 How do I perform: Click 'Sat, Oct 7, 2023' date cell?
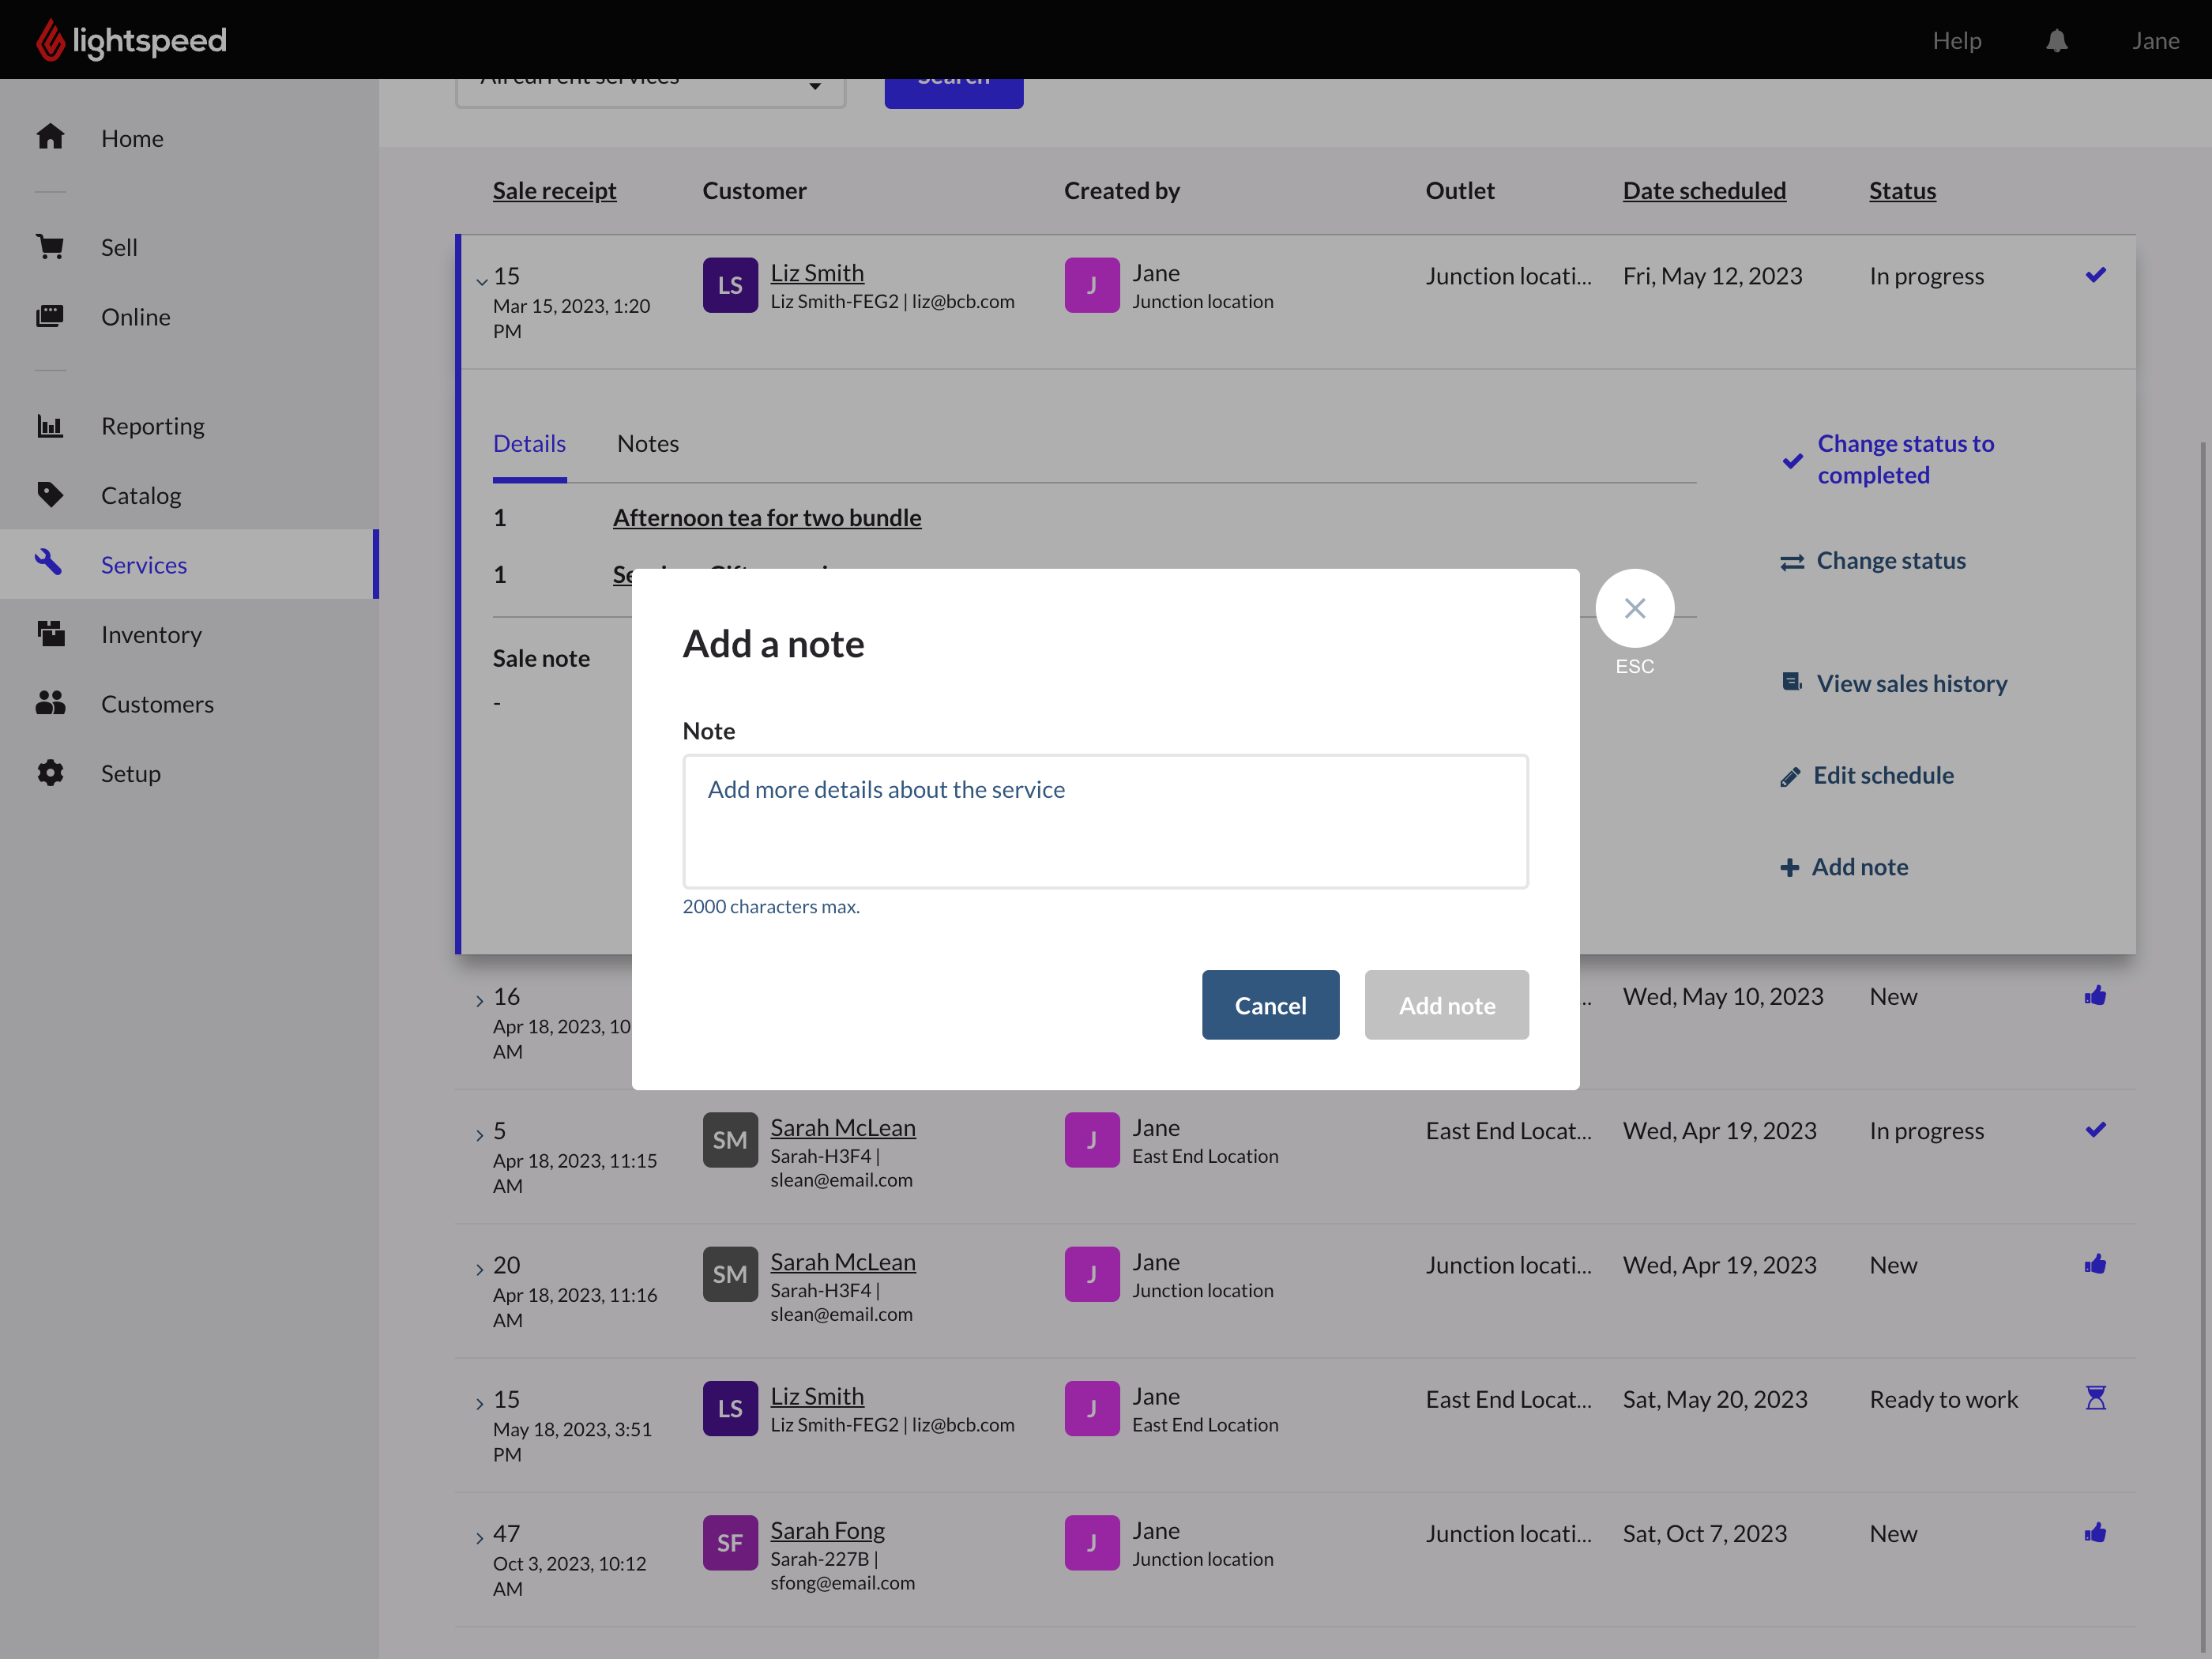(1704, 1533)
